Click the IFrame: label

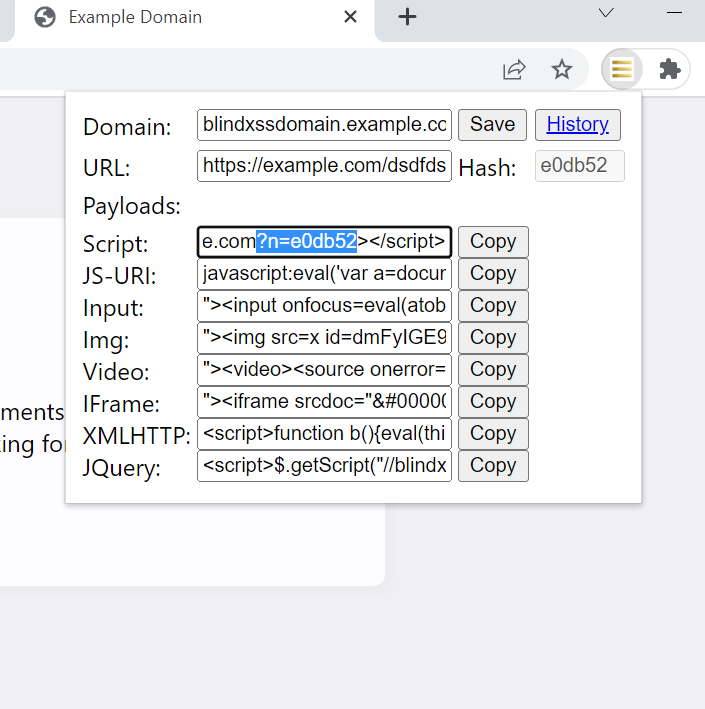[x=121, y=404]
